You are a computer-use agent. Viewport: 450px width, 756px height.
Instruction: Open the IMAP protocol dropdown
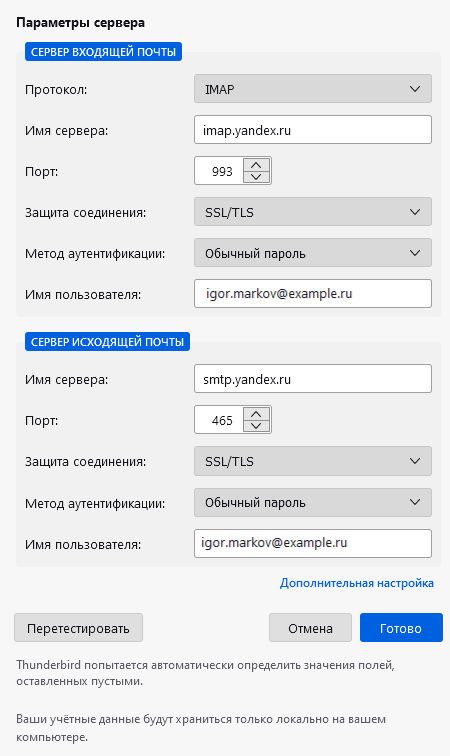pos(313,89)
